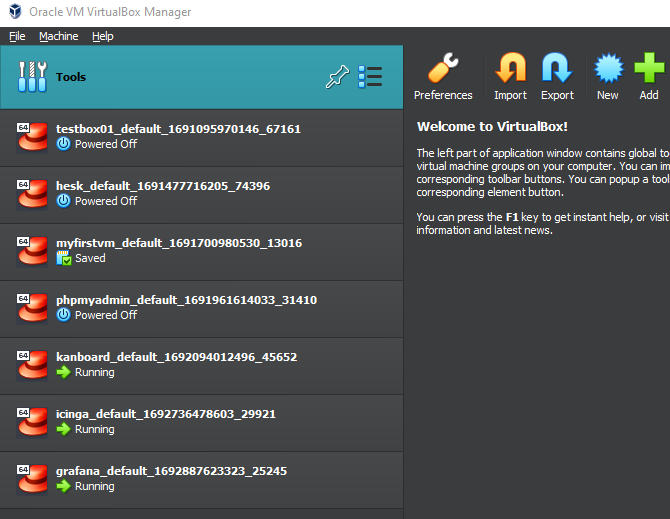Screen dimensions: 670x519
Task: Select the running grafana_default machine
Action: (x=171, y=471)
